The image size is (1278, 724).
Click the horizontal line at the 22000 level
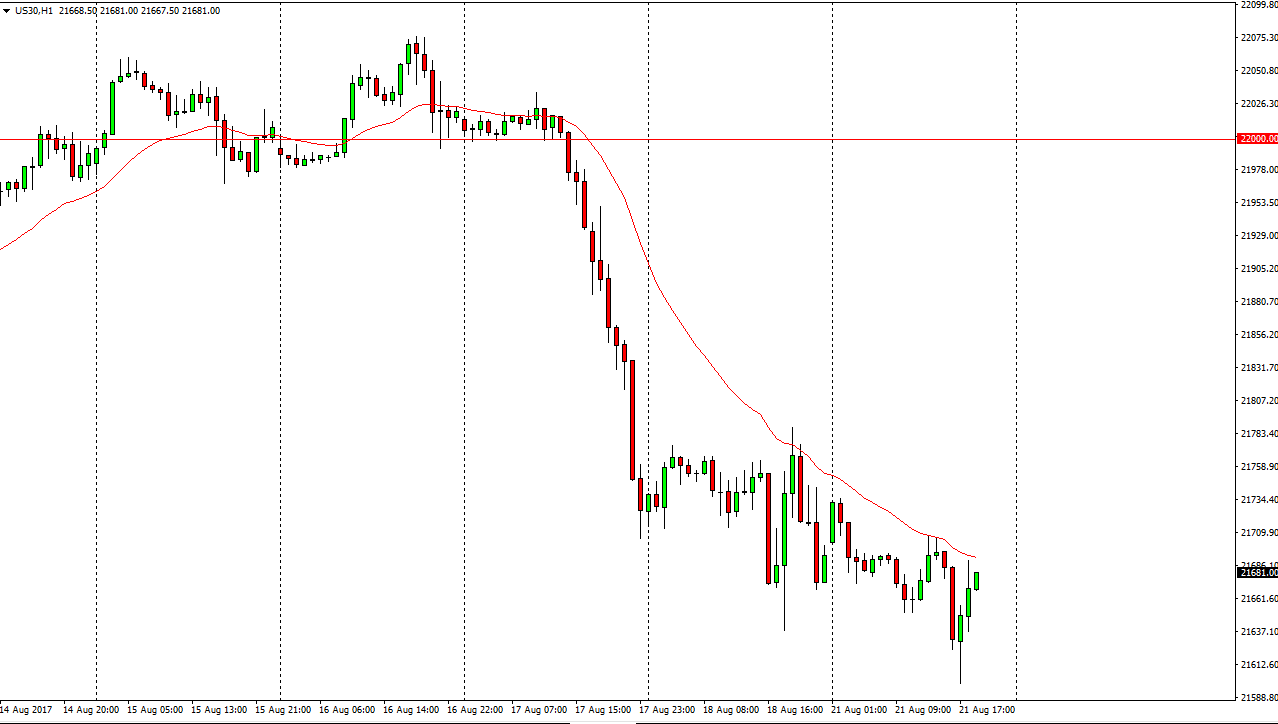pyautogui.click(x=800, y=138)
